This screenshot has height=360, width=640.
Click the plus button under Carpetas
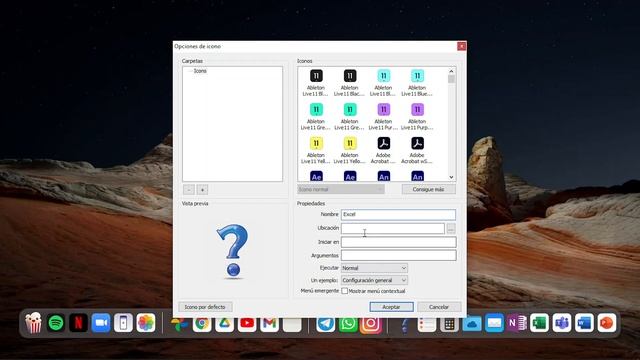[202, 190]
